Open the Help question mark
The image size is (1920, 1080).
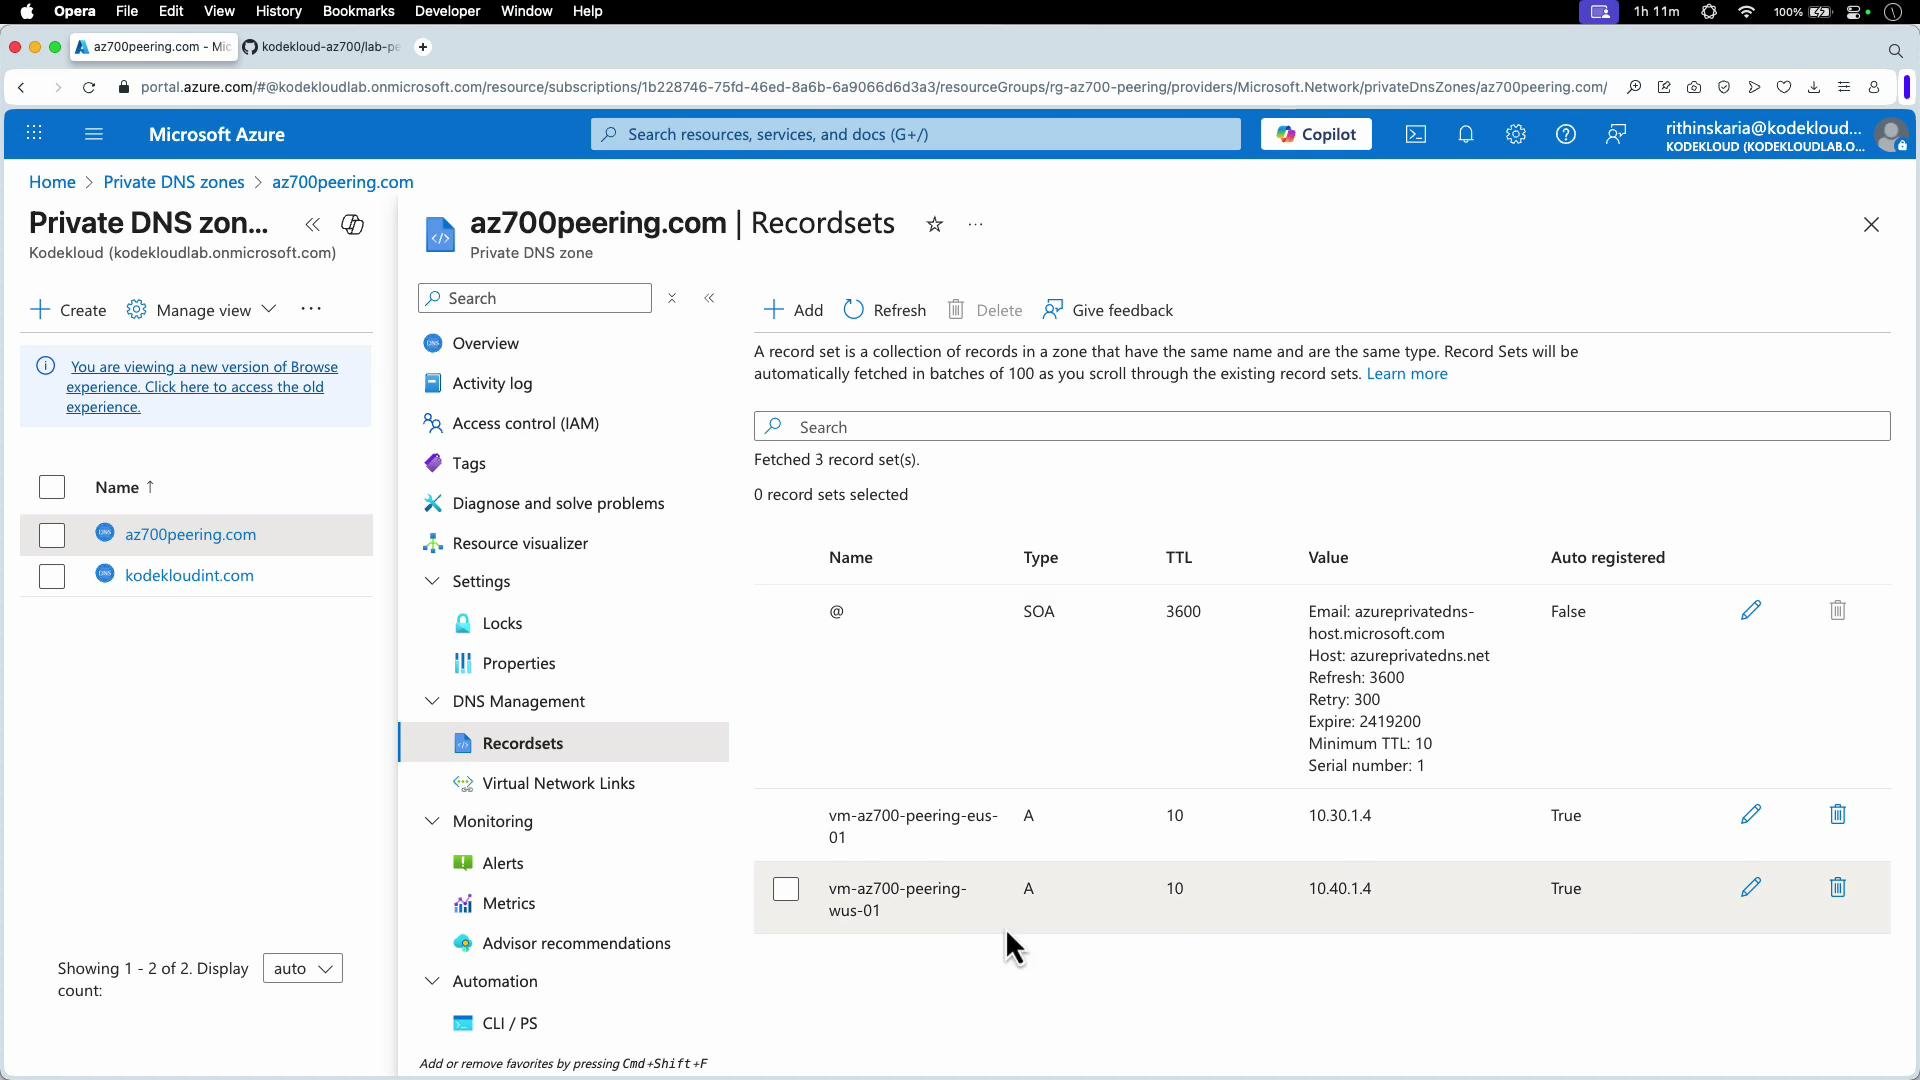(x=1566, y=134)
